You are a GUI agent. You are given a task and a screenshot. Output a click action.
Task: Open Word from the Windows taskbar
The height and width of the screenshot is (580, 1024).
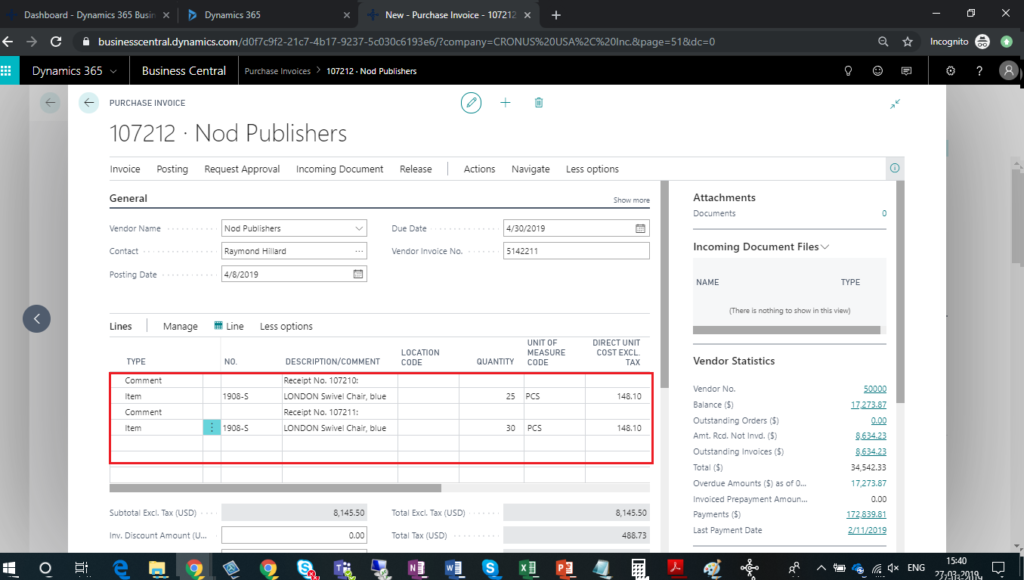click(x=453, y=568)
